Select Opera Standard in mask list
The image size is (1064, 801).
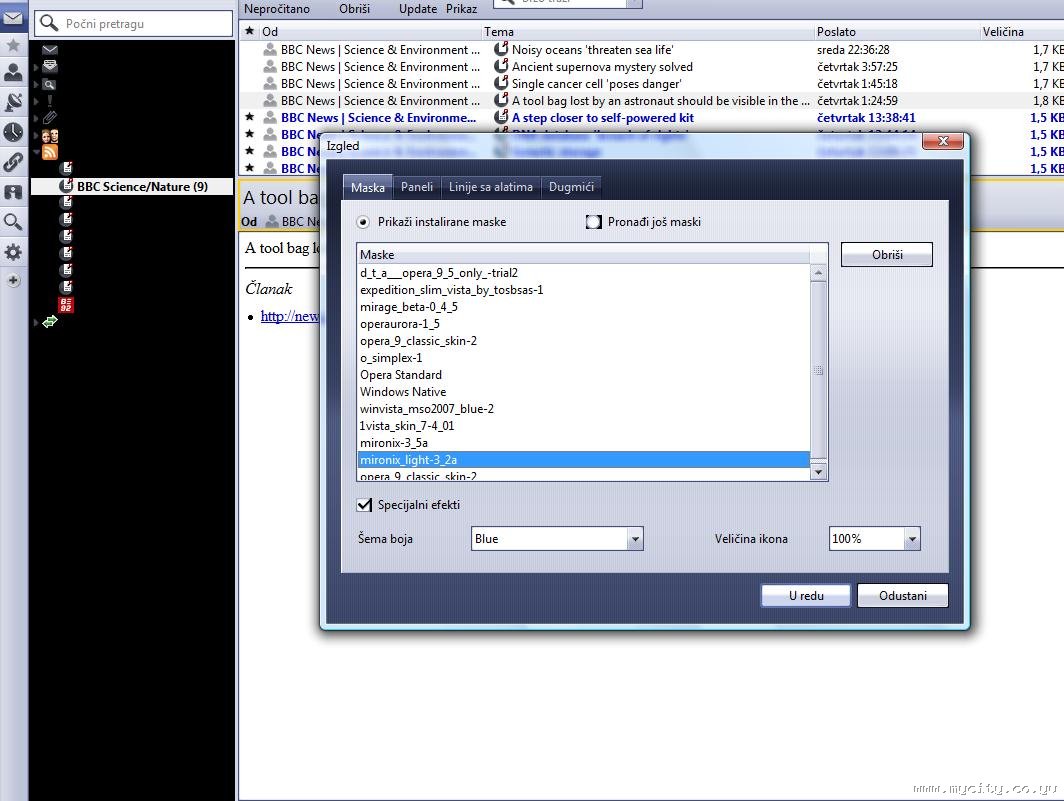point(584,375)
